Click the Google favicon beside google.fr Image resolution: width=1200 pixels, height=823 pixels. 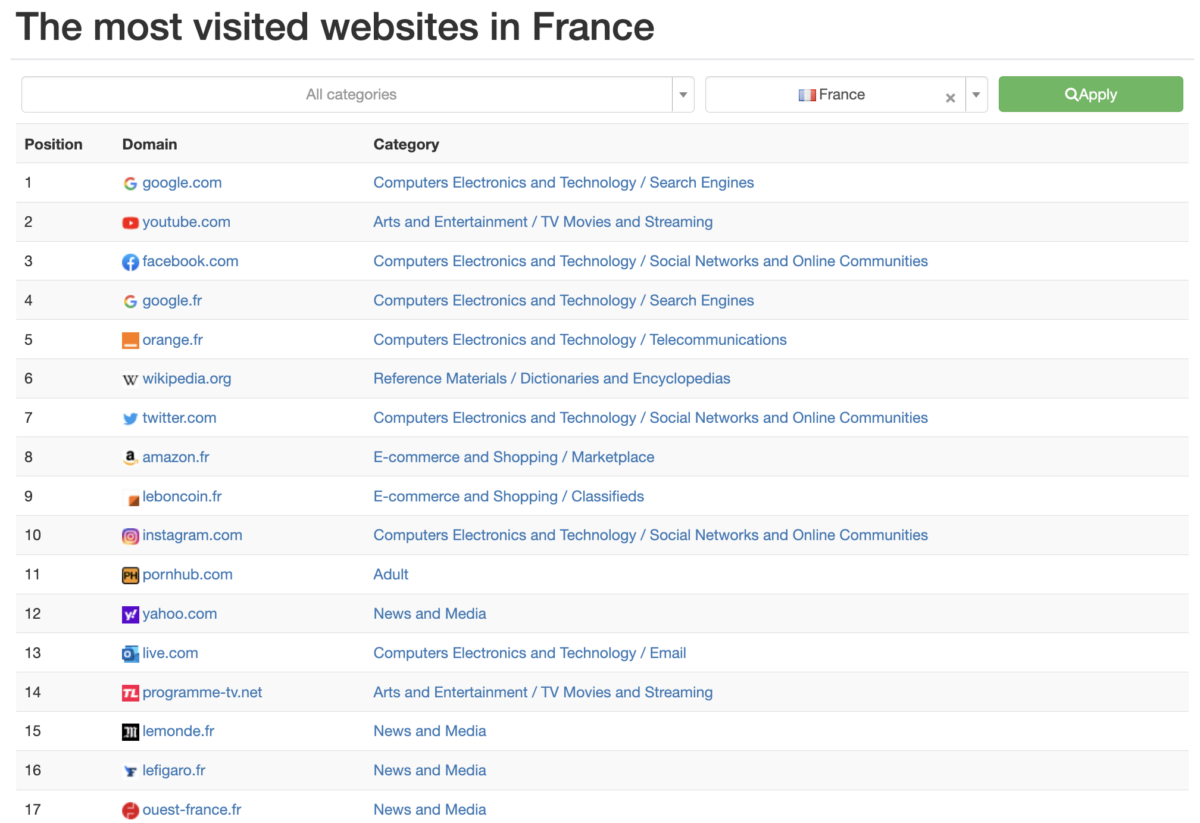130,301
